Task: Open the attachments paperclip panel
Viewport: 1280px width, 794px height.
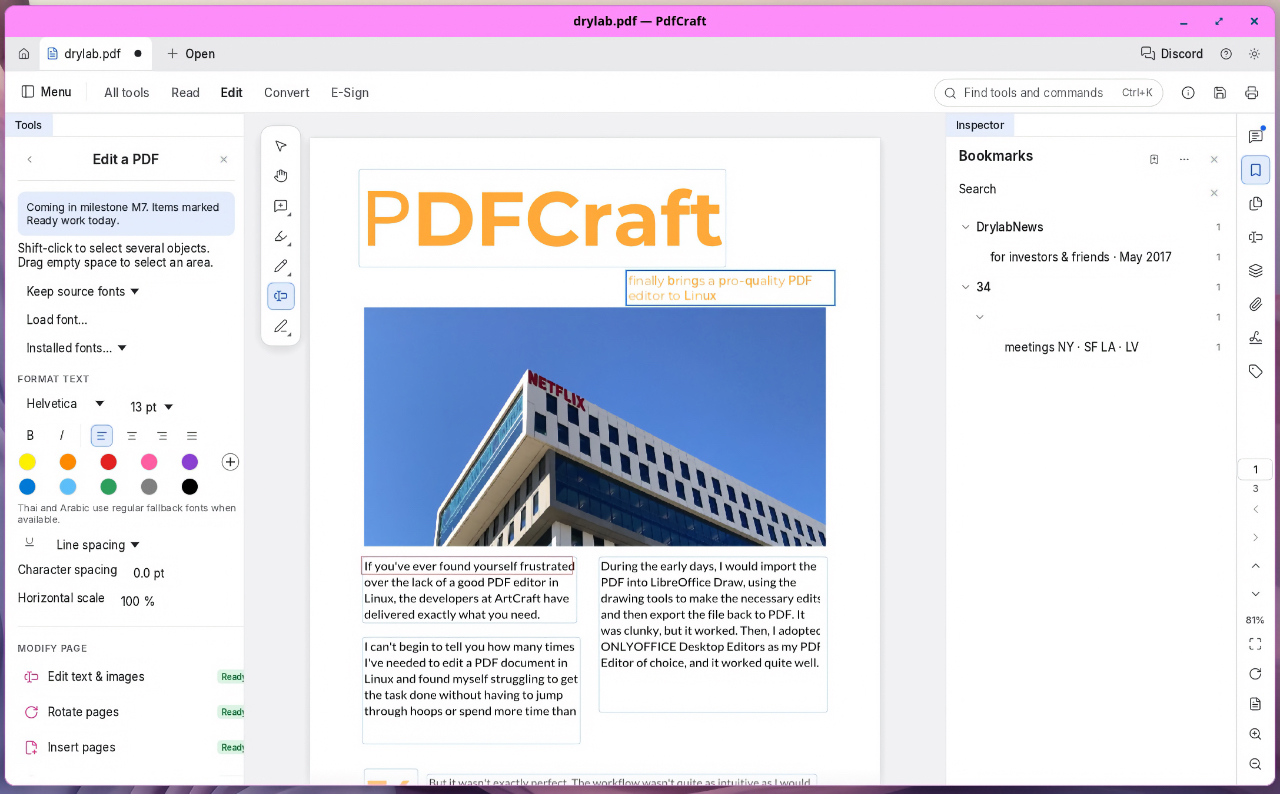Action: click(x=1256, y=304)
